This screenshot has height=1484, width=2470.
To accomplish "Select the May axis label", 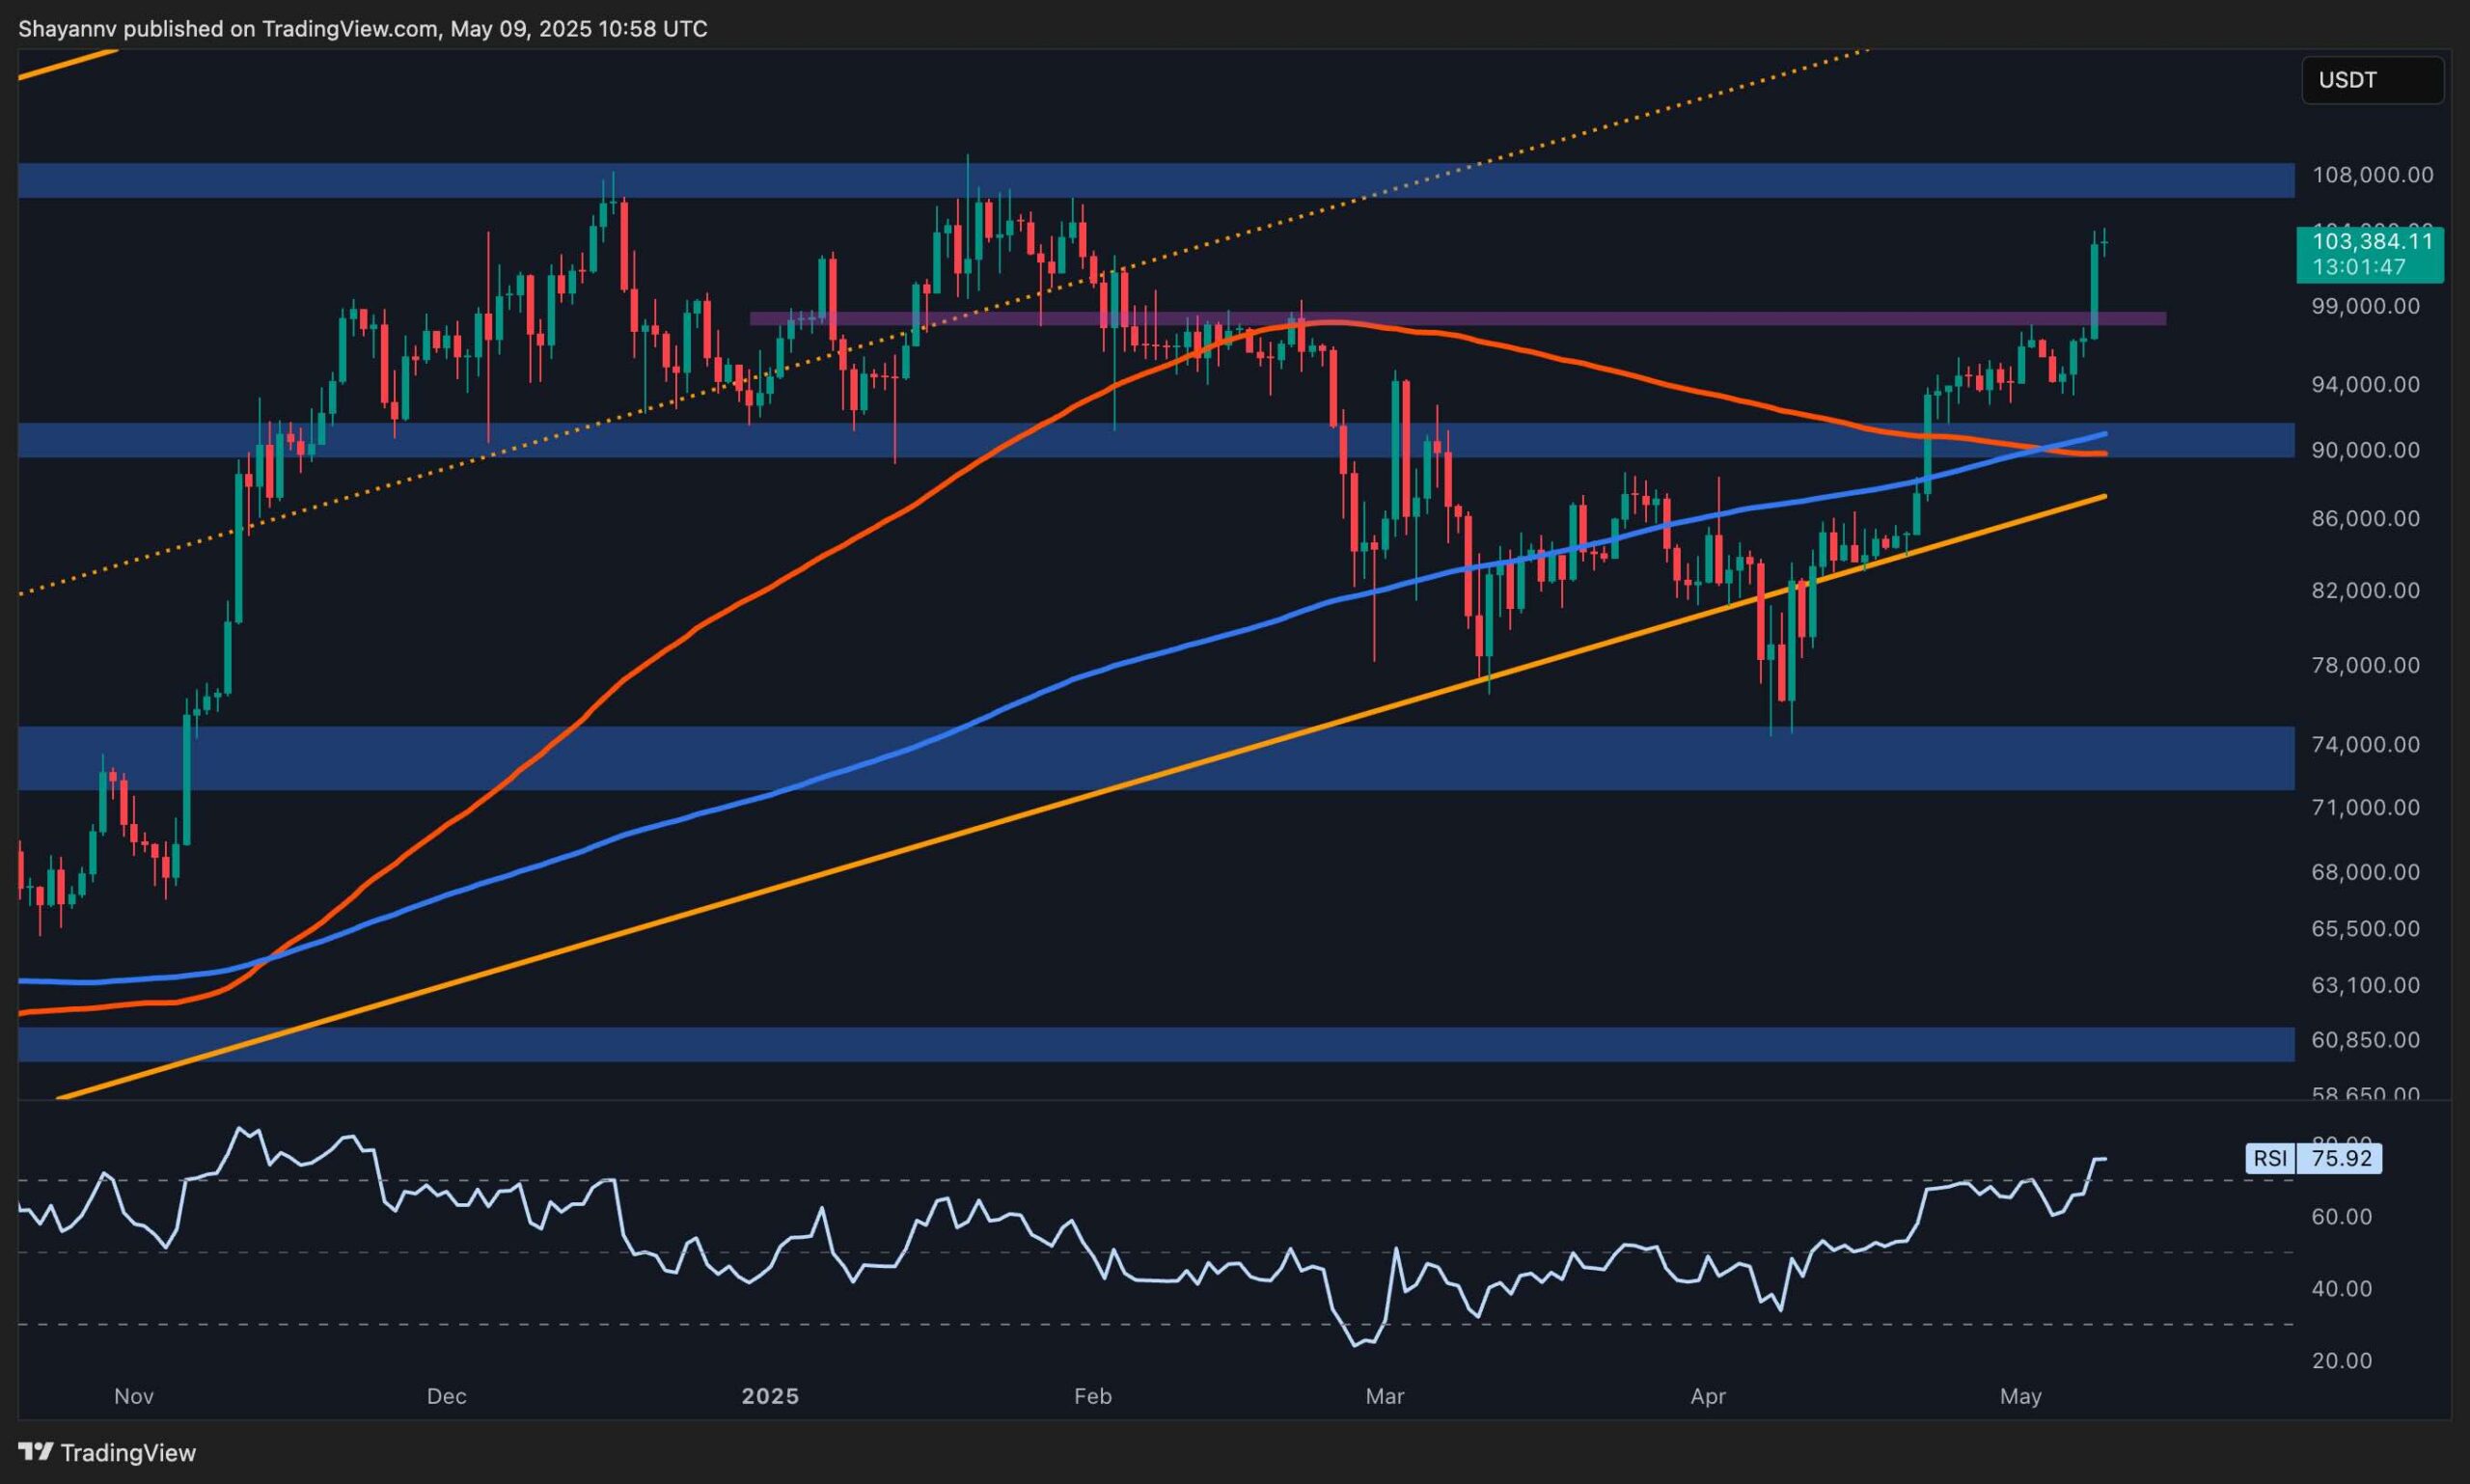I will coord(2021,1396).
